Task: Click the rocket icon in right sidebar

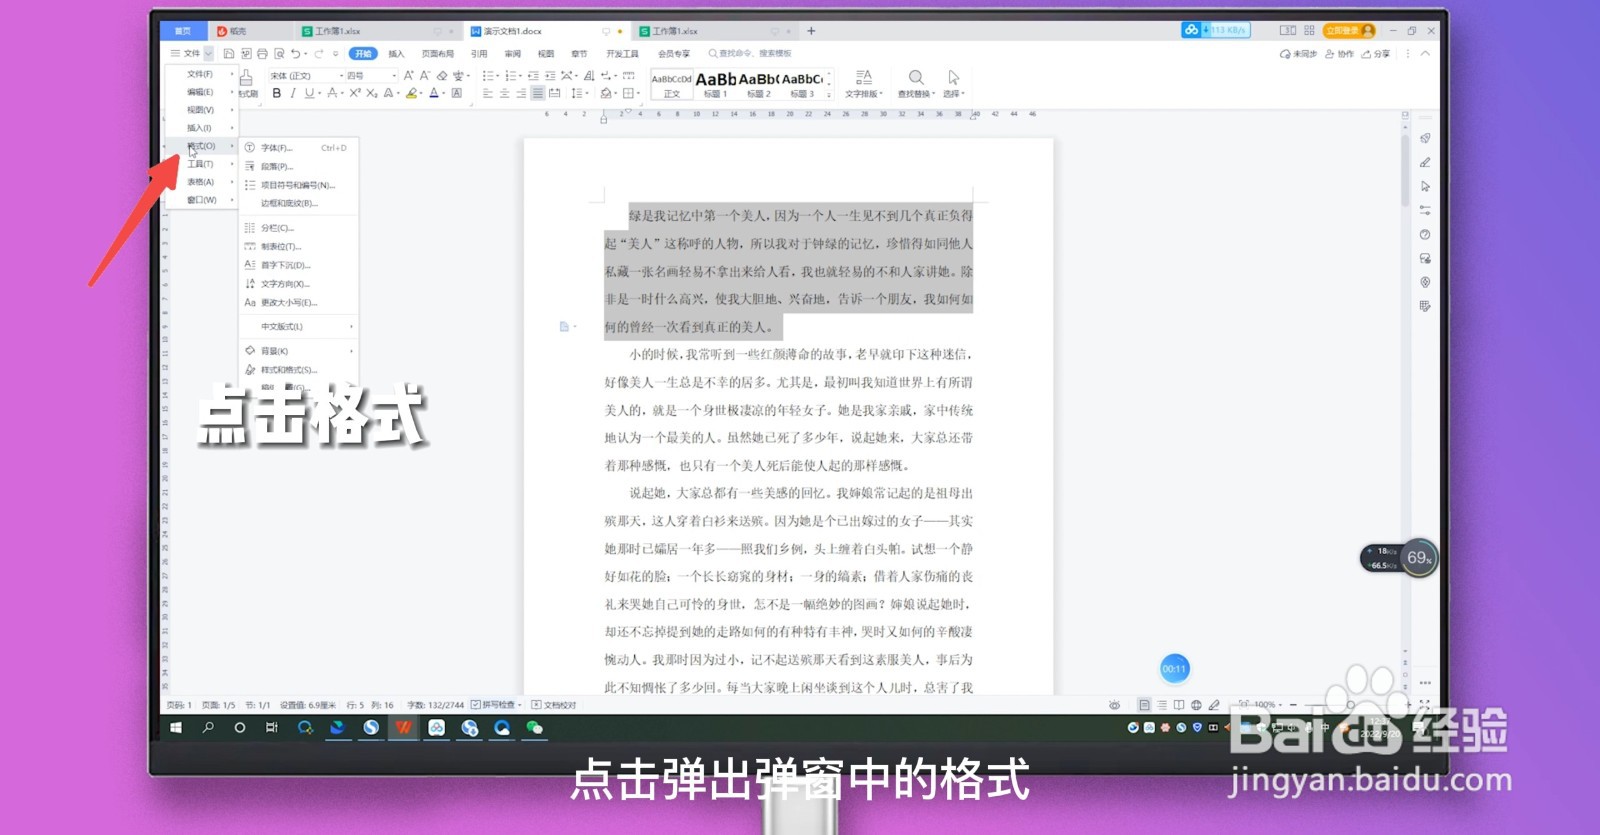Action: tap(1425, 138)
